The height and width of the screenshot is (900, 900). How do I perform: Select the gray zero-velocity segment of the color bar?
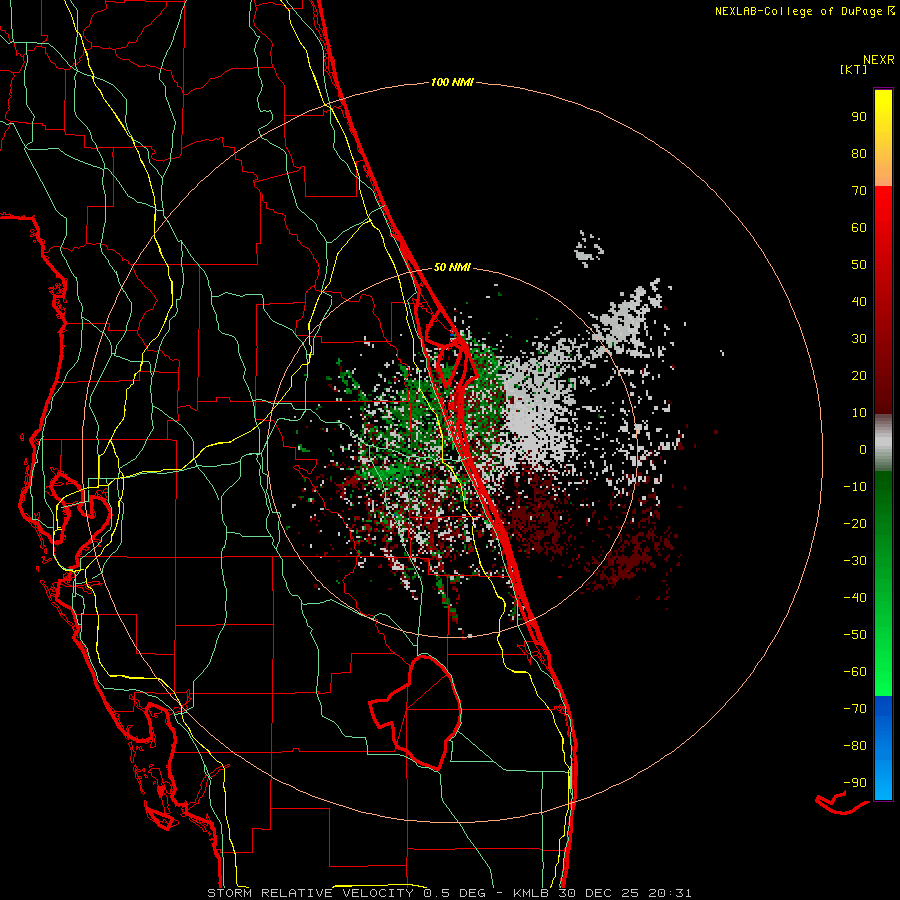pos(883,443)
